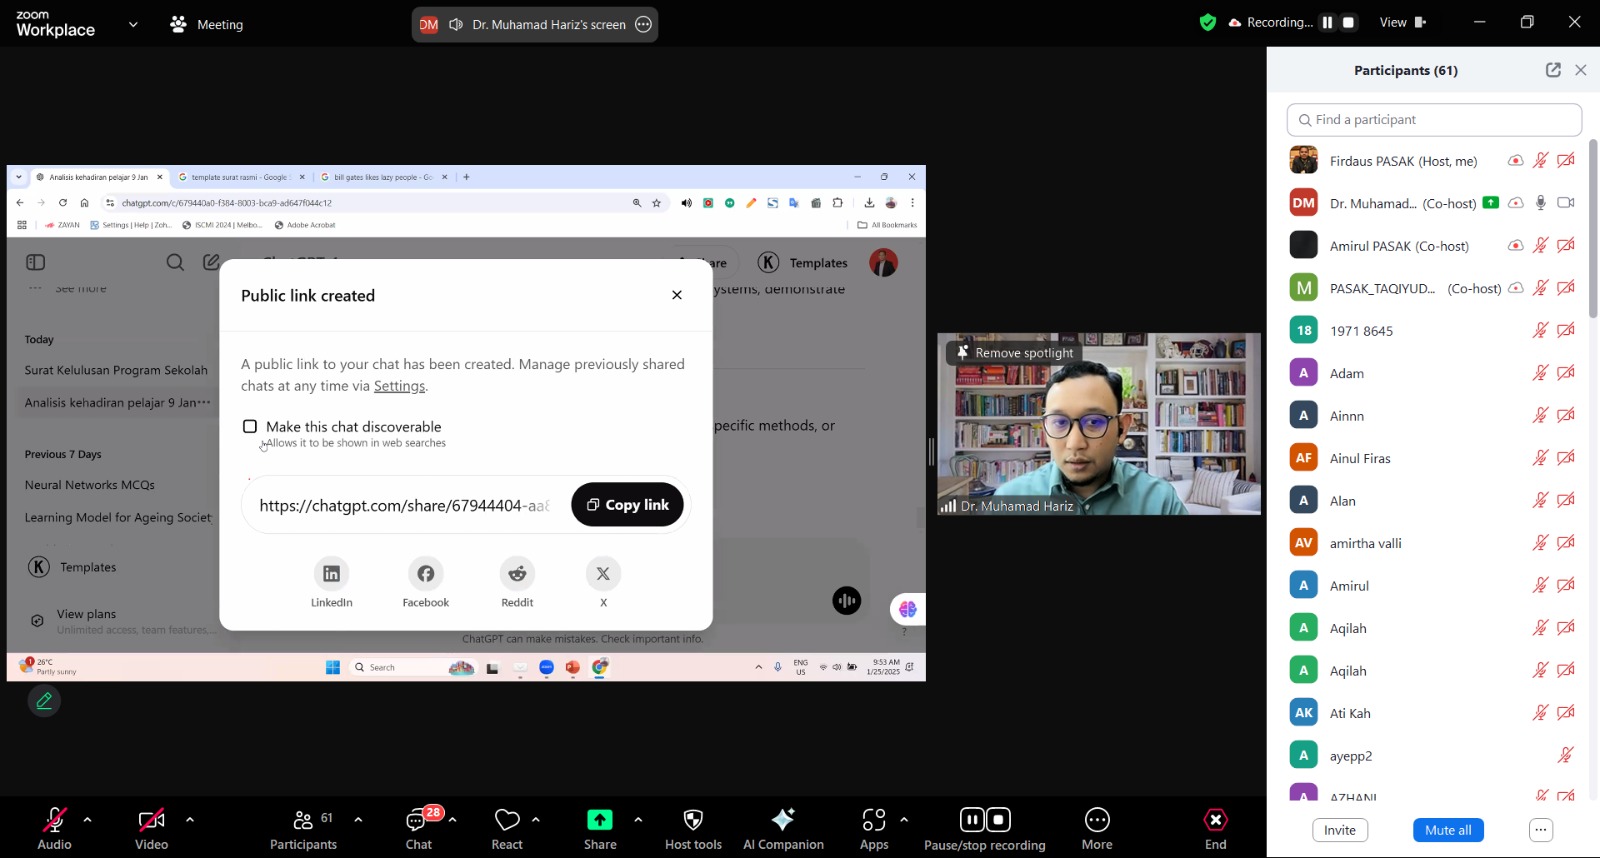
Task: Toggle microphone for Amirul PASAK co-host
Action: (1541, 245)
